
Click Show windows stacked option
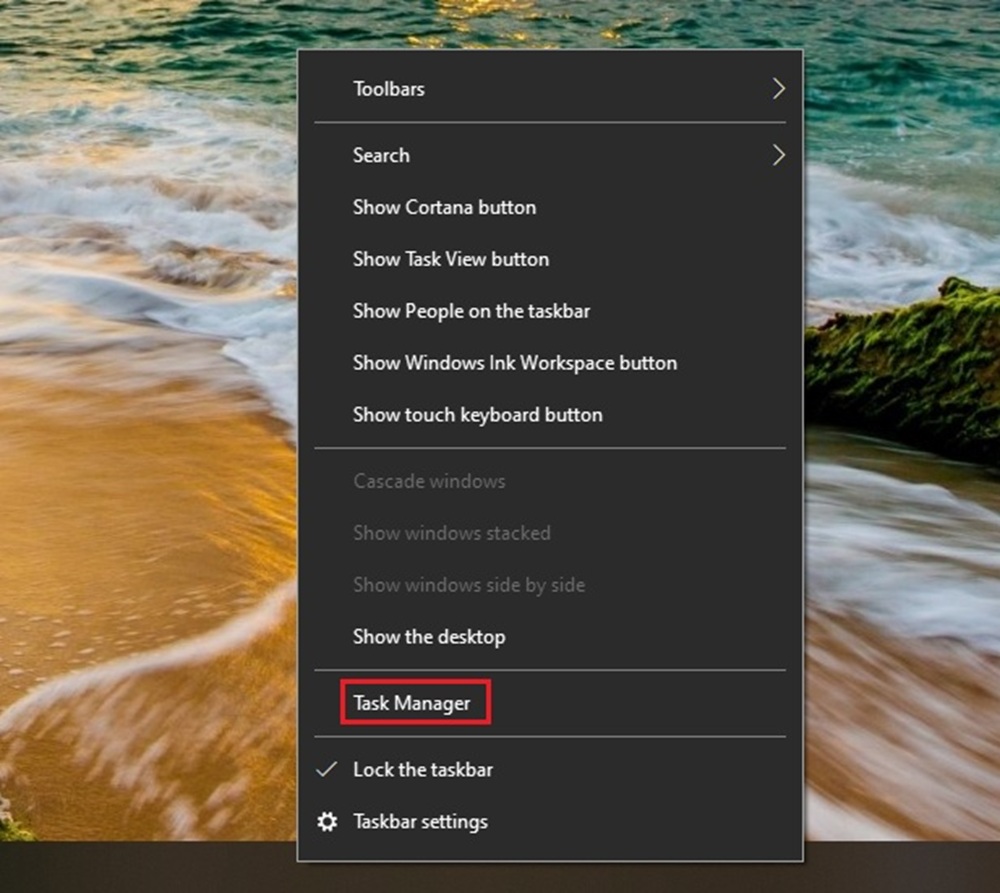pyautogui.click(x=451, y=534)
